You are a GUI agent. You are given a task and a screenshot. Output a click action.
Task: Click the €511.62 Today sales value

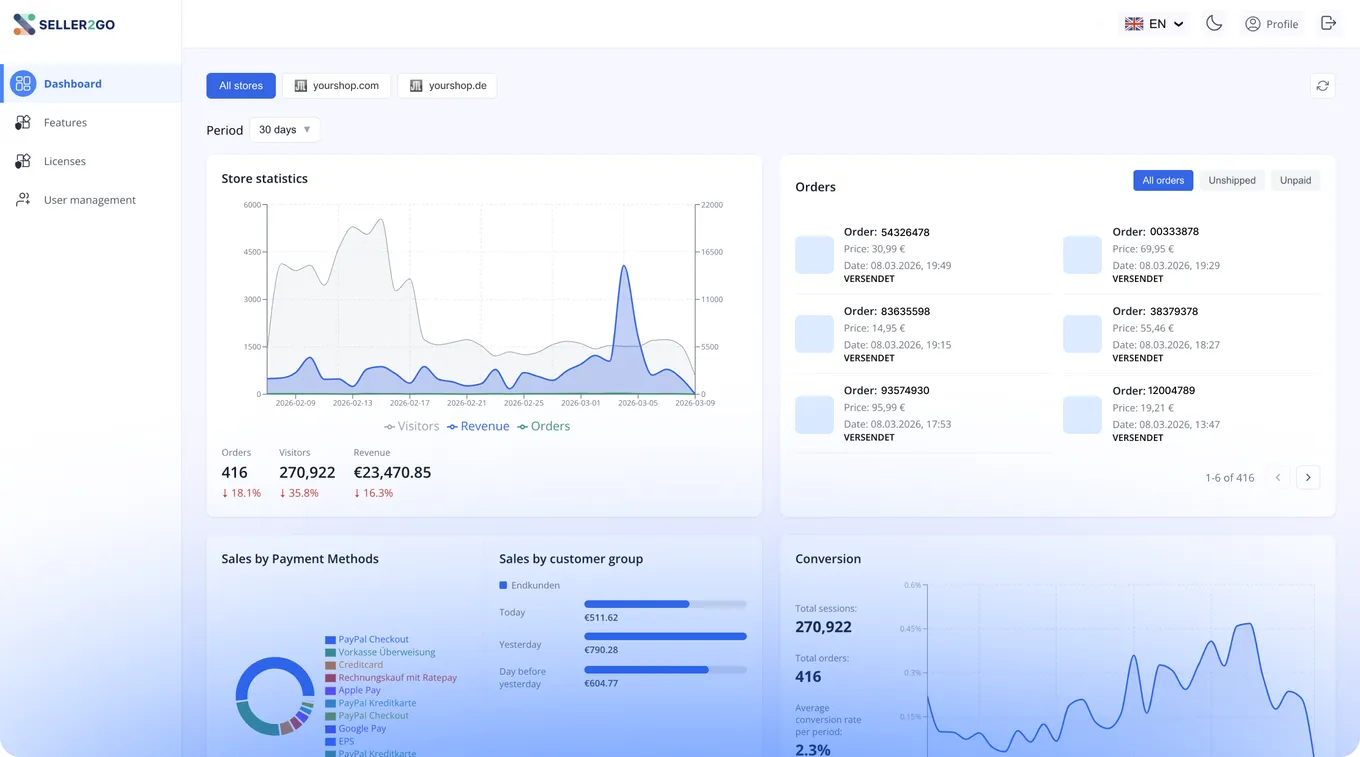click(x=601, y=618)
